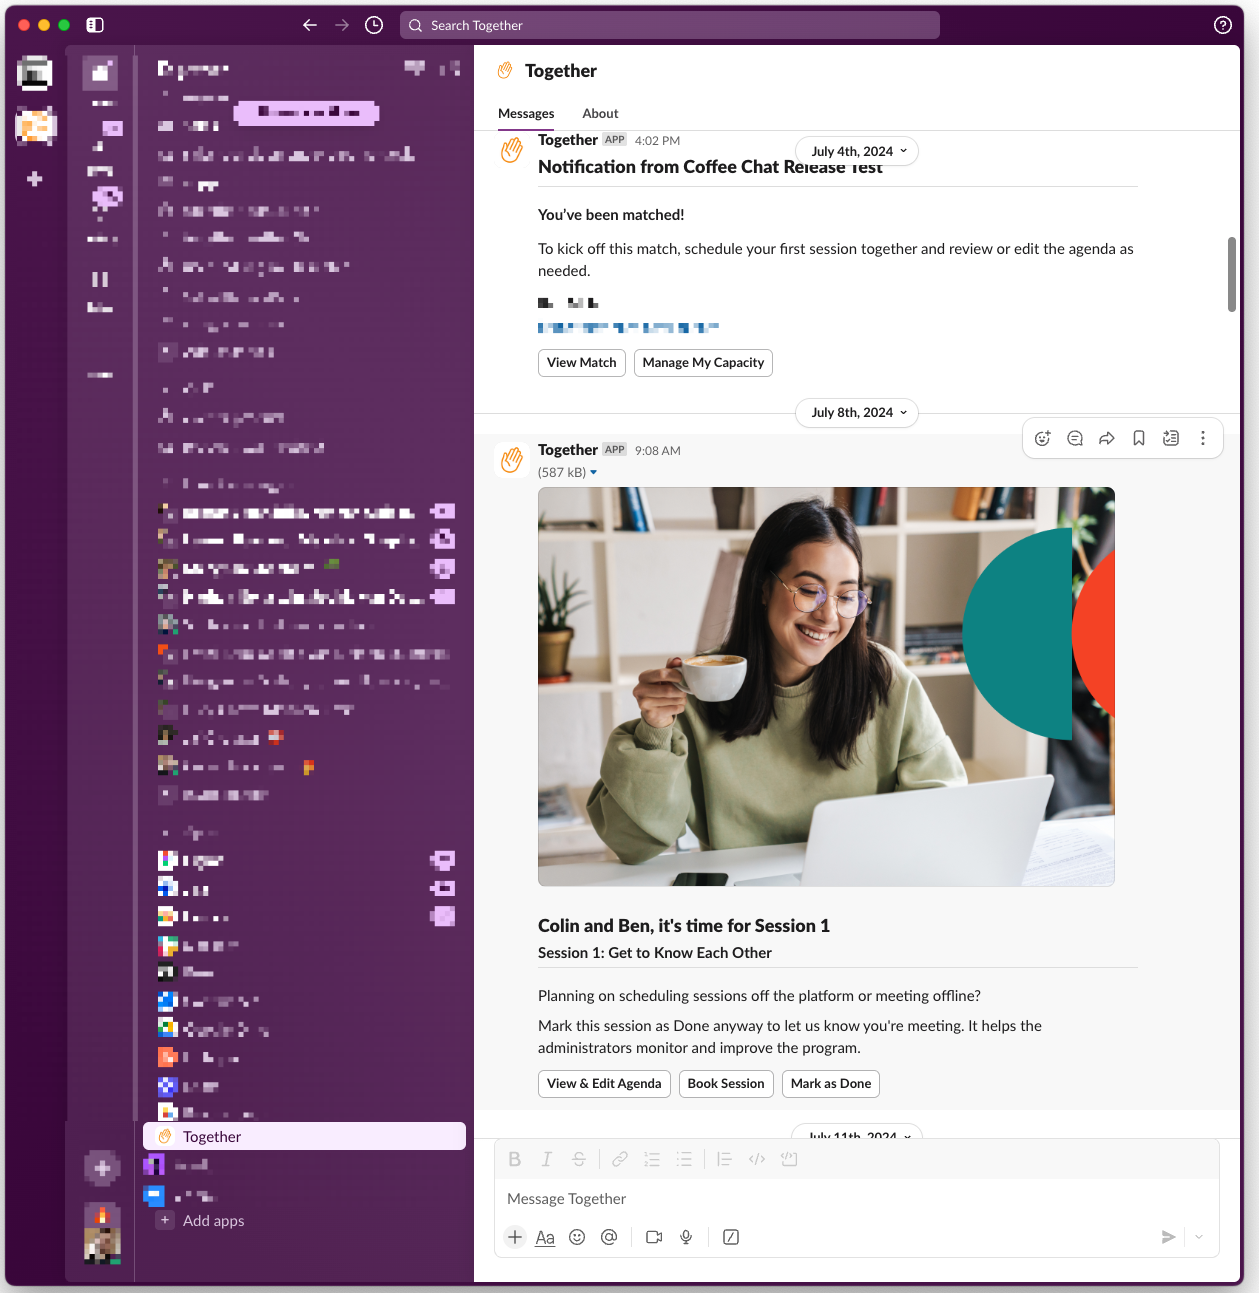Screen dimensions: 1259x1293
Task: Insert ordered list in composer
Action: (652, 1159)
